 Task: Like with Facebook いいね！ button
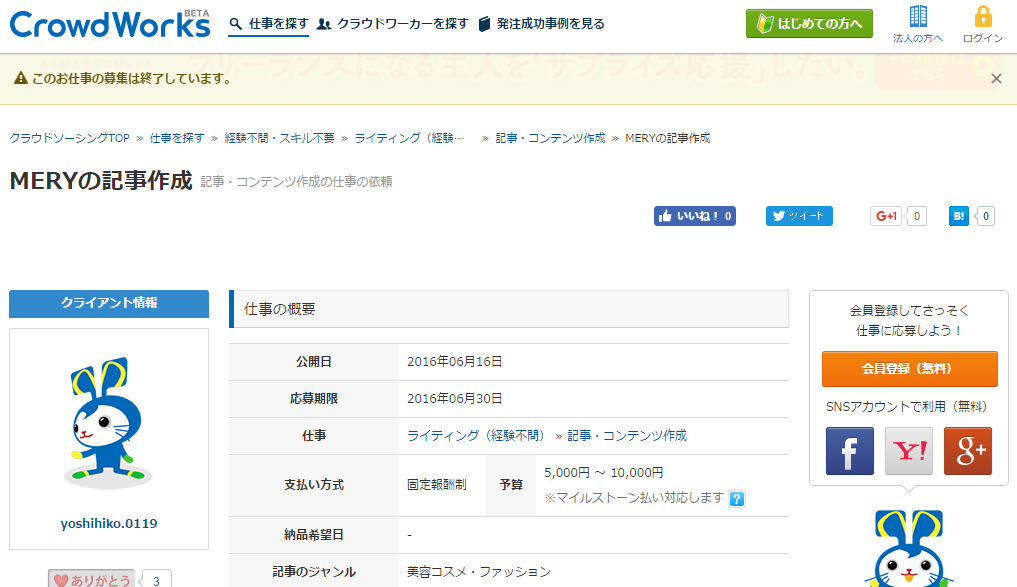(695, 216)
